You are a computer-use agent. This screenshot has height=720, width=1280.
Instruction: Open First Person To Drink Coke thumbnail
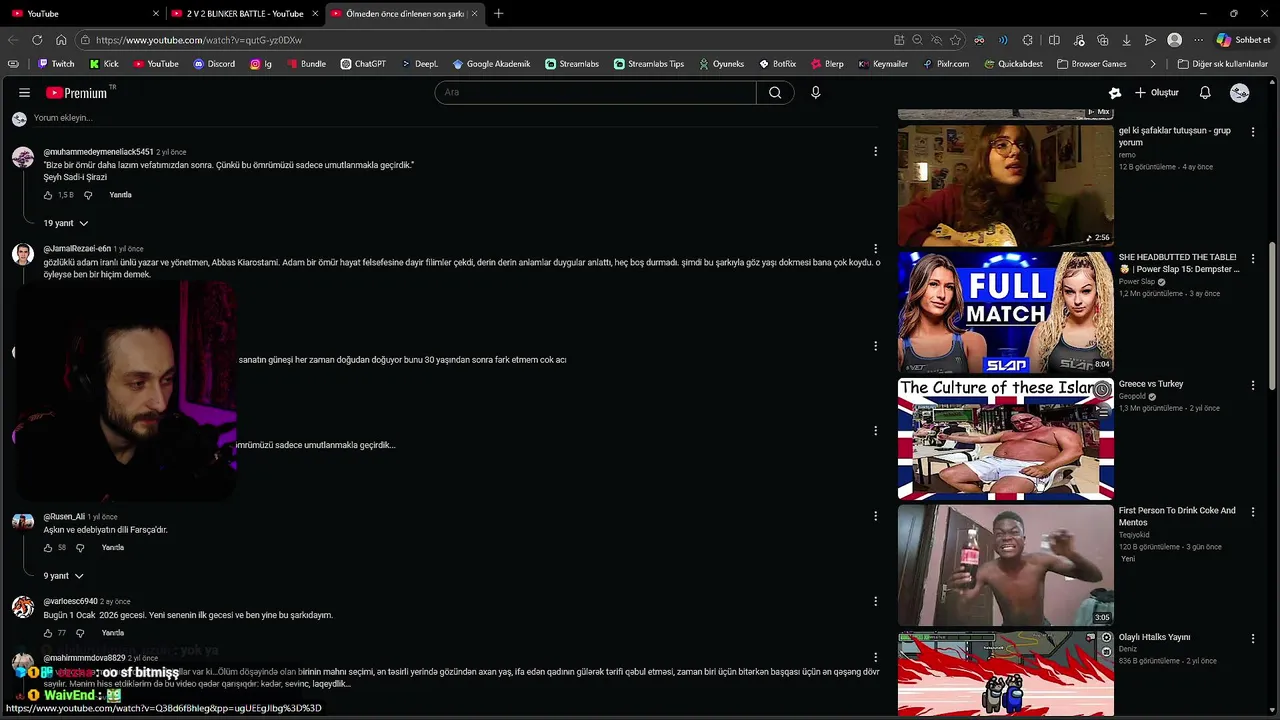pos(1005,565)
